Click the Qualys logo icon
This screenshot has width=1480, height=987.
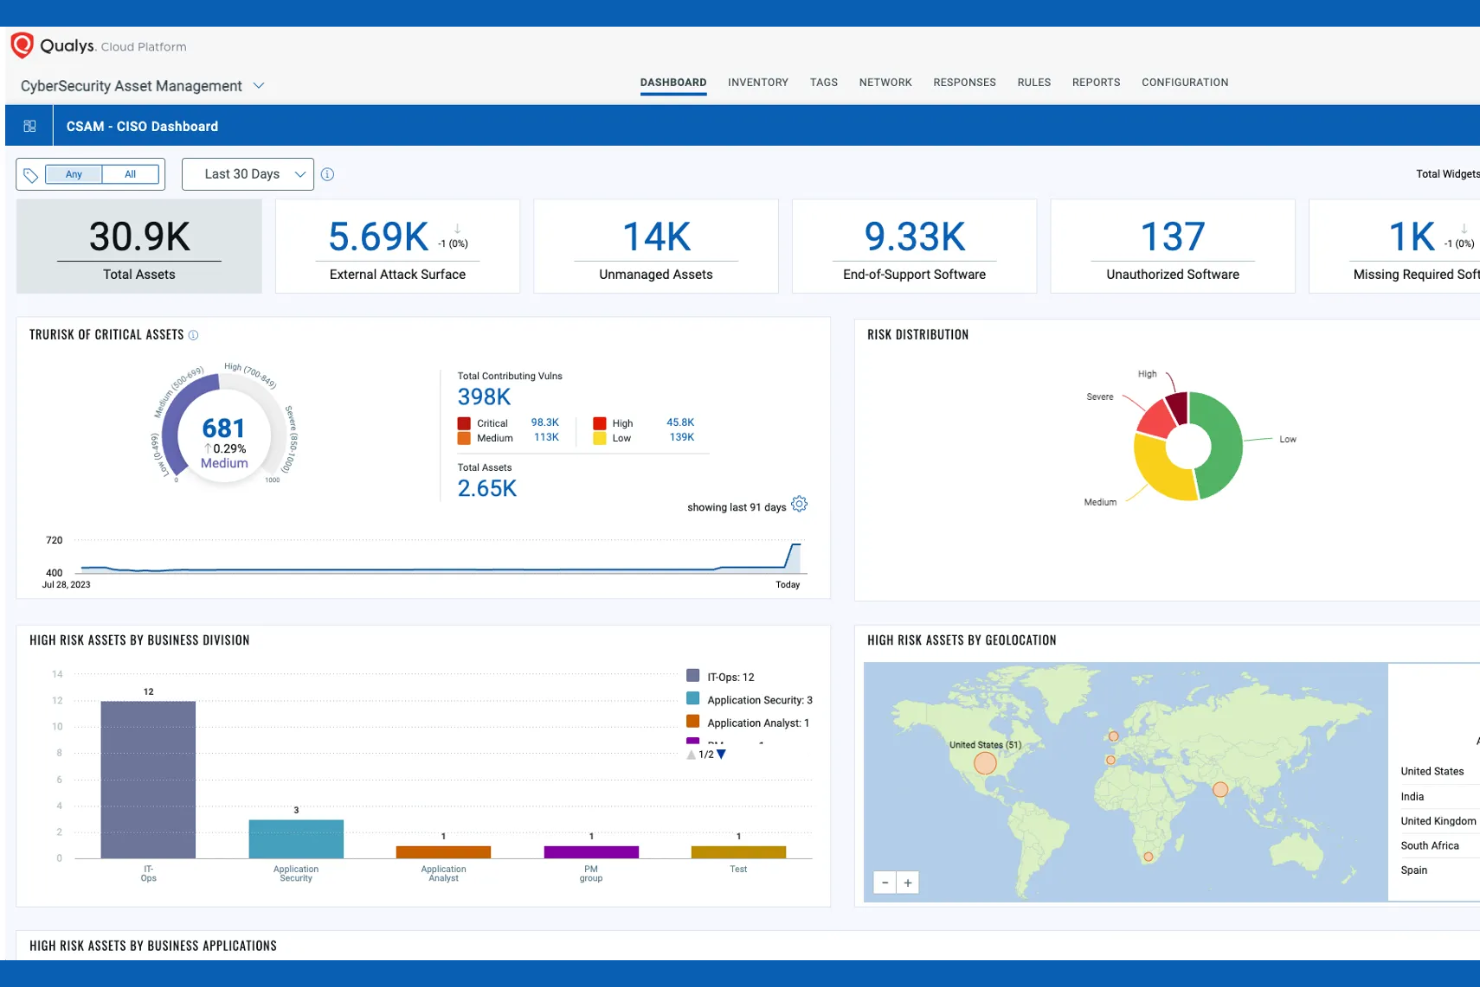pyautogui.click(x=21, y=45)
